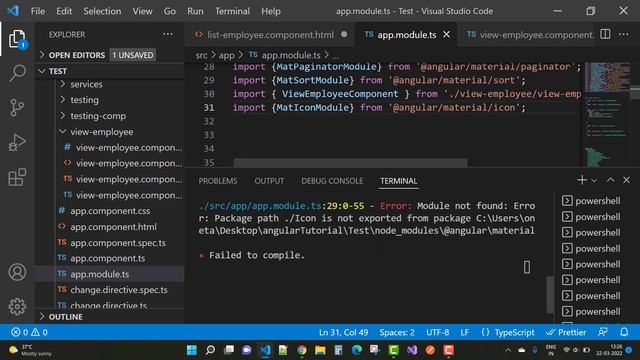Open editor more actions ellipsis
This screenshot has width=640, height=360.
[624, 34]
